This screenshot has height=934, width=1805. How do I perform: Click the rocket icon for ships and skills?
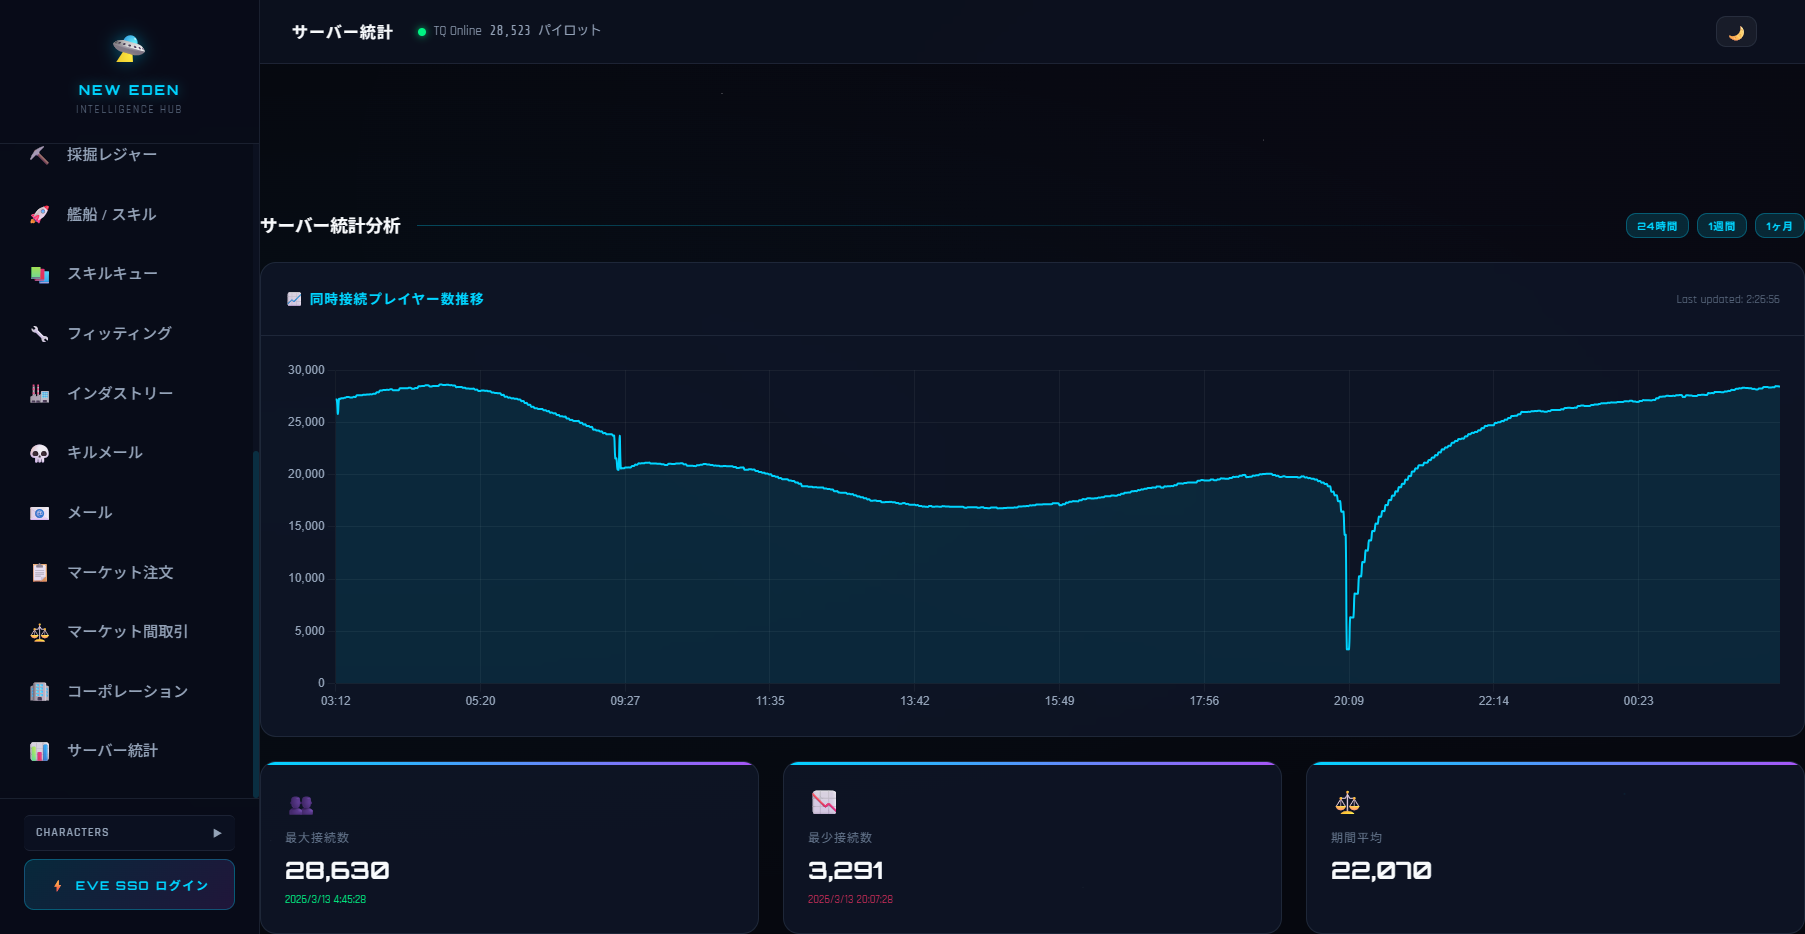(40, 215)
